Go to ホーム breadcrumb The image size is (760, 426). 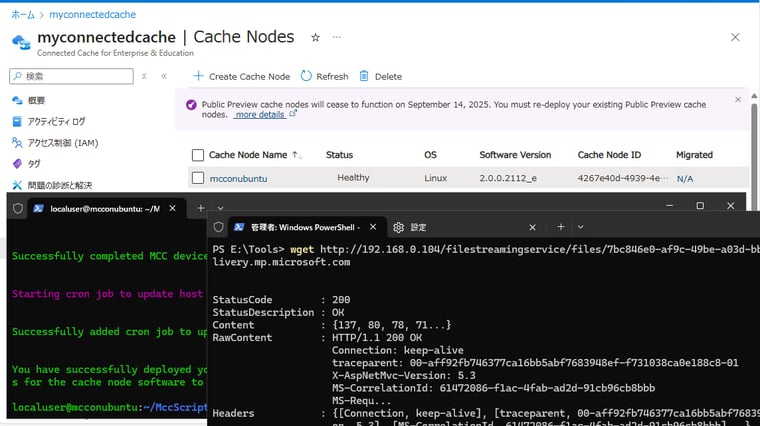23,15
